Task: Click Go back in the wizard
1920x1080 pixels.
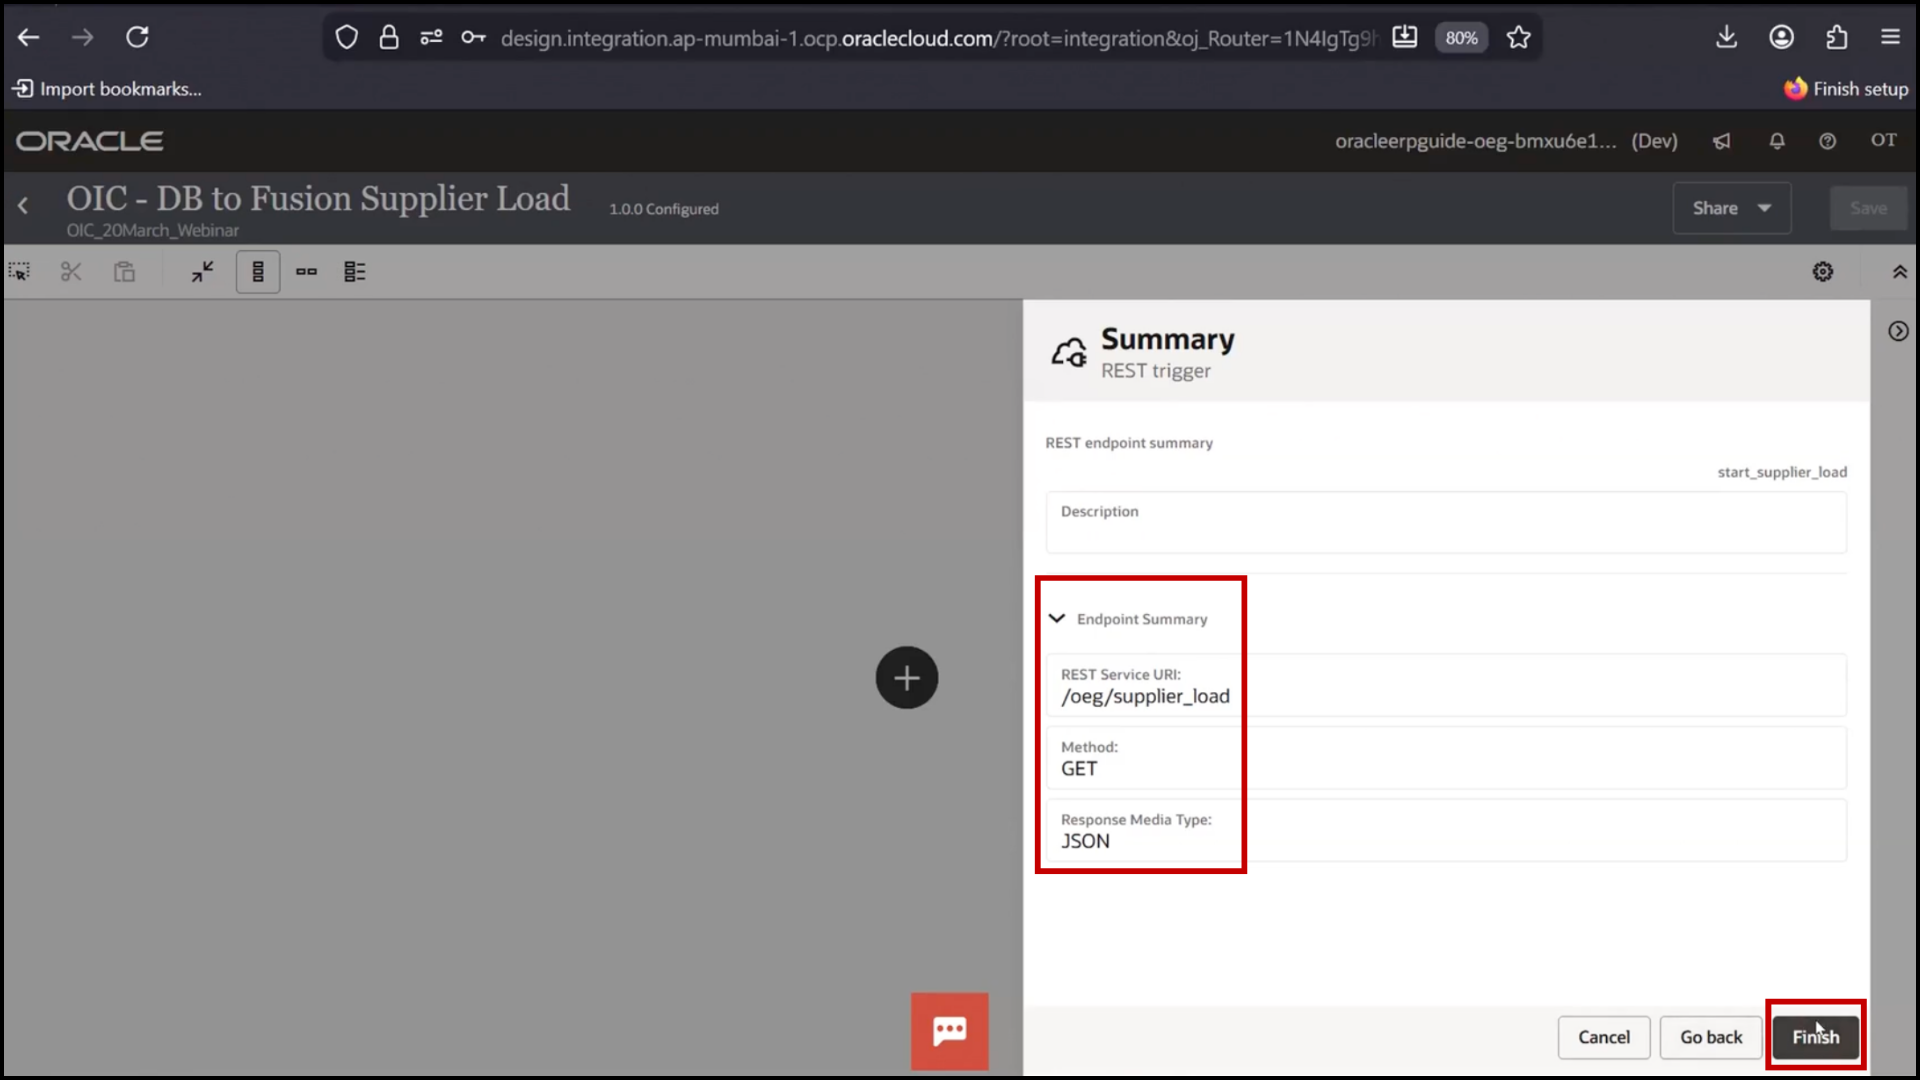Action: [1711, 1037]
